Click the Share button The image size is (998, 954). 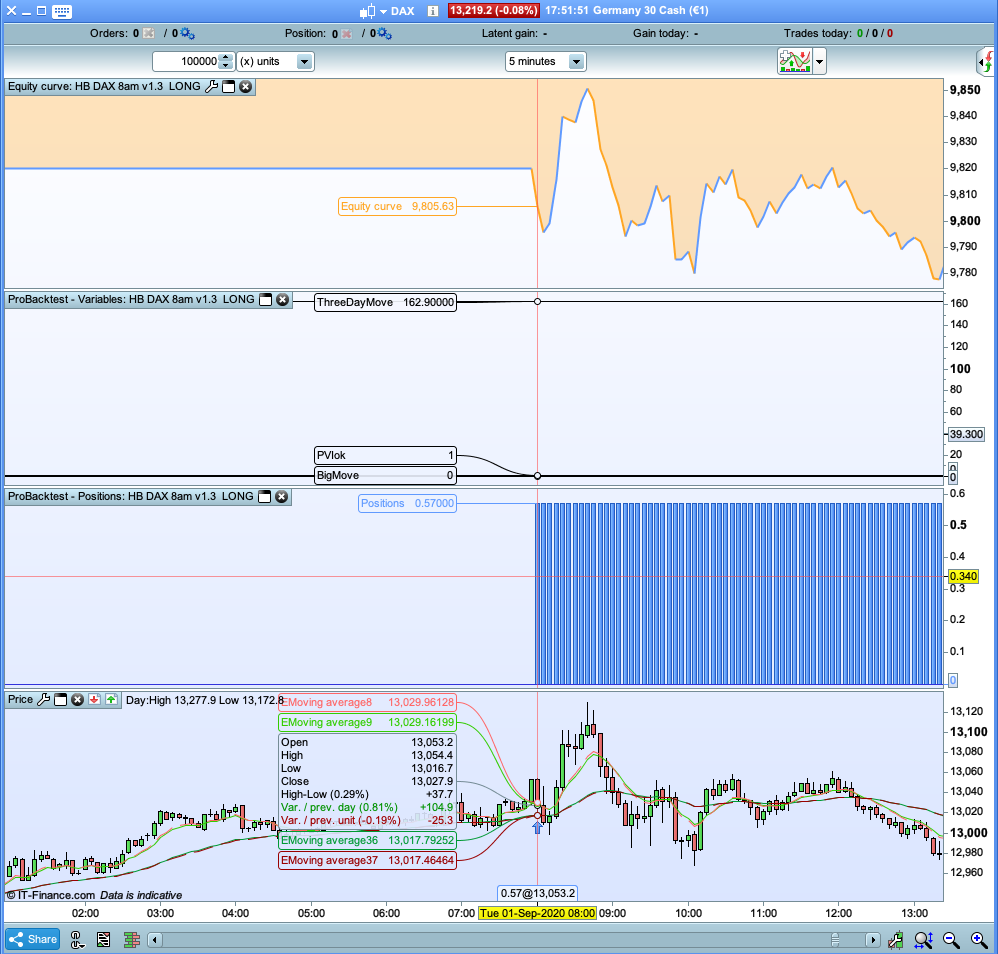(x=32, y=939)
